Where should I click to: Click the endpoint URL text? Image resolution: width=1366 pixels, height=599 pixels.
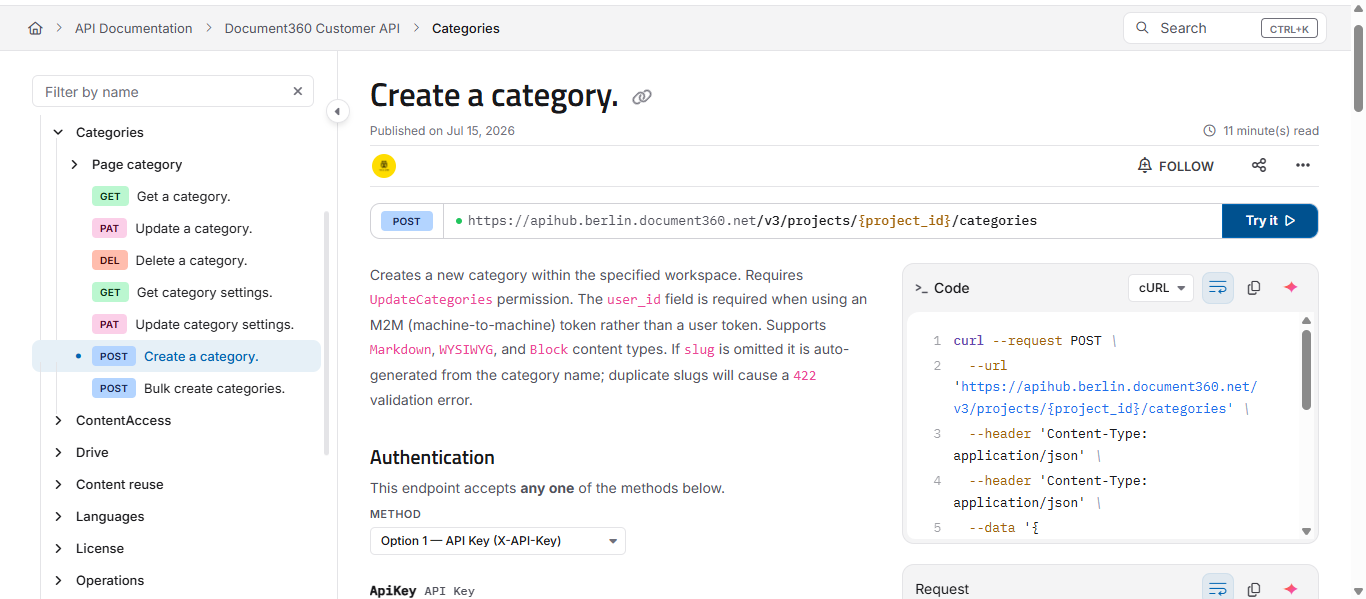point(752,221)
